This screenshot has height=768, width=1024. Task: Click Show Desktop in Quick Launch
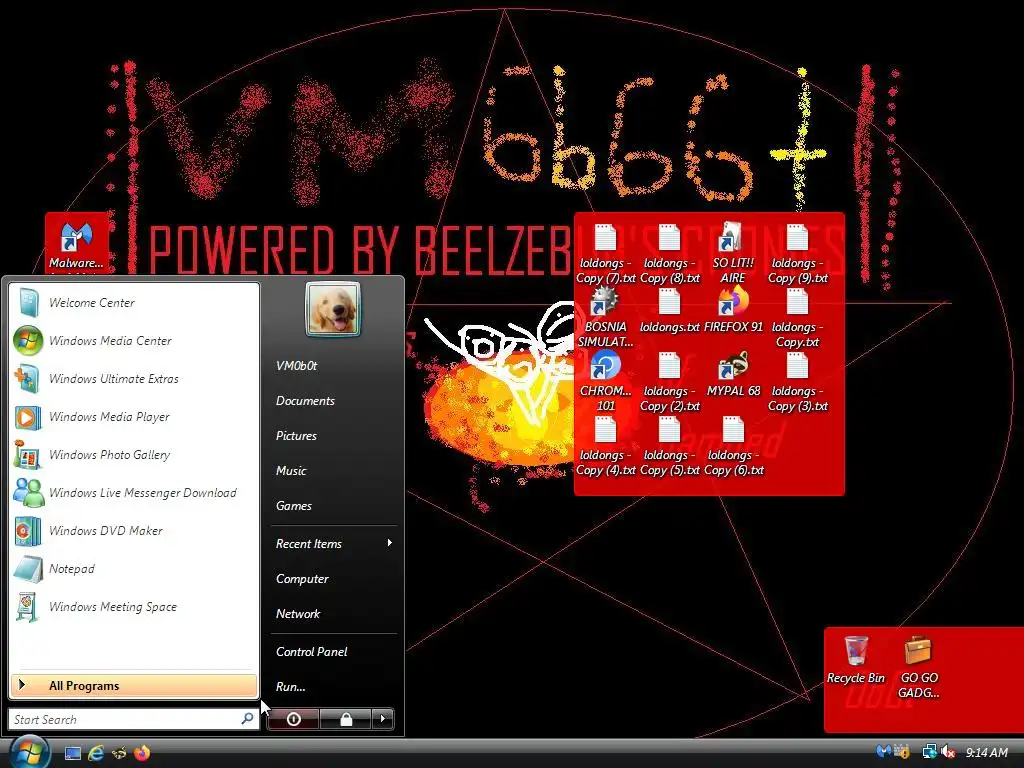72,753
